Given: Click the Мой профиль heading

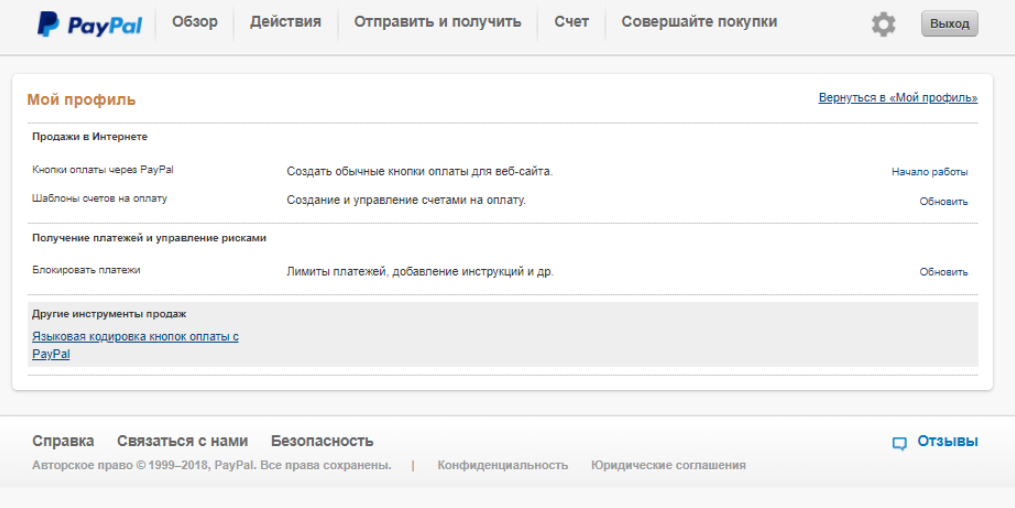Looking at the screenshot, I should pyautogui.click(x=82, y=100).
